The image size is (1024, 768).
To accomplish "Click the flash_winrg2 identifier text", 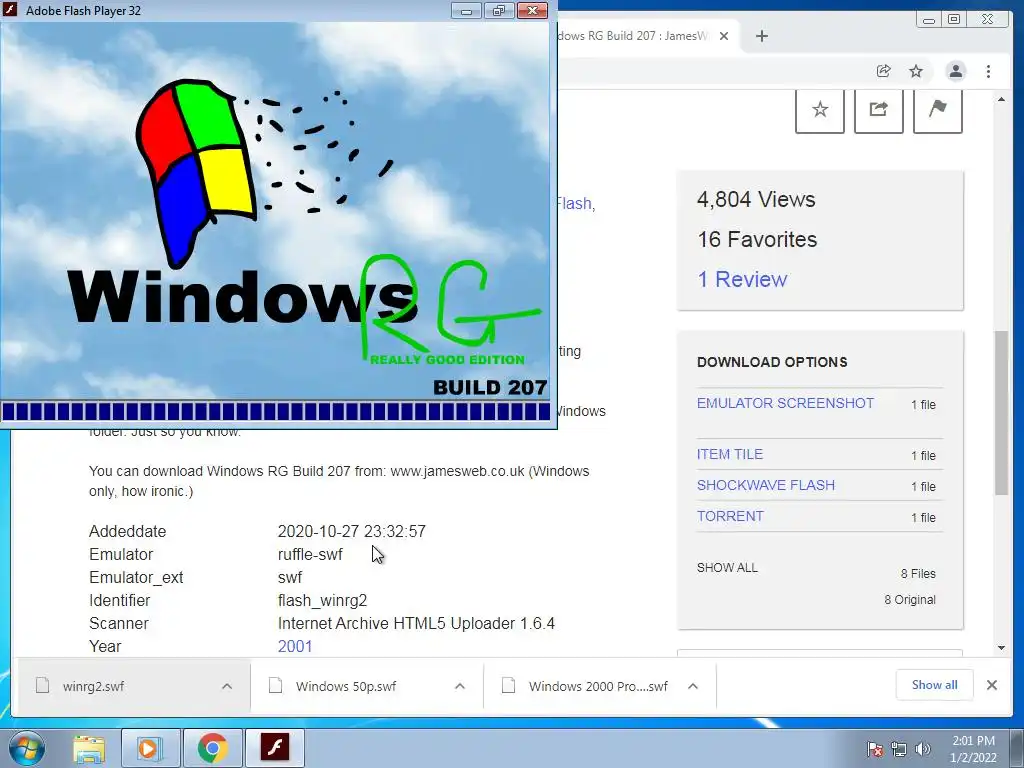I will (x=323, y=601).
